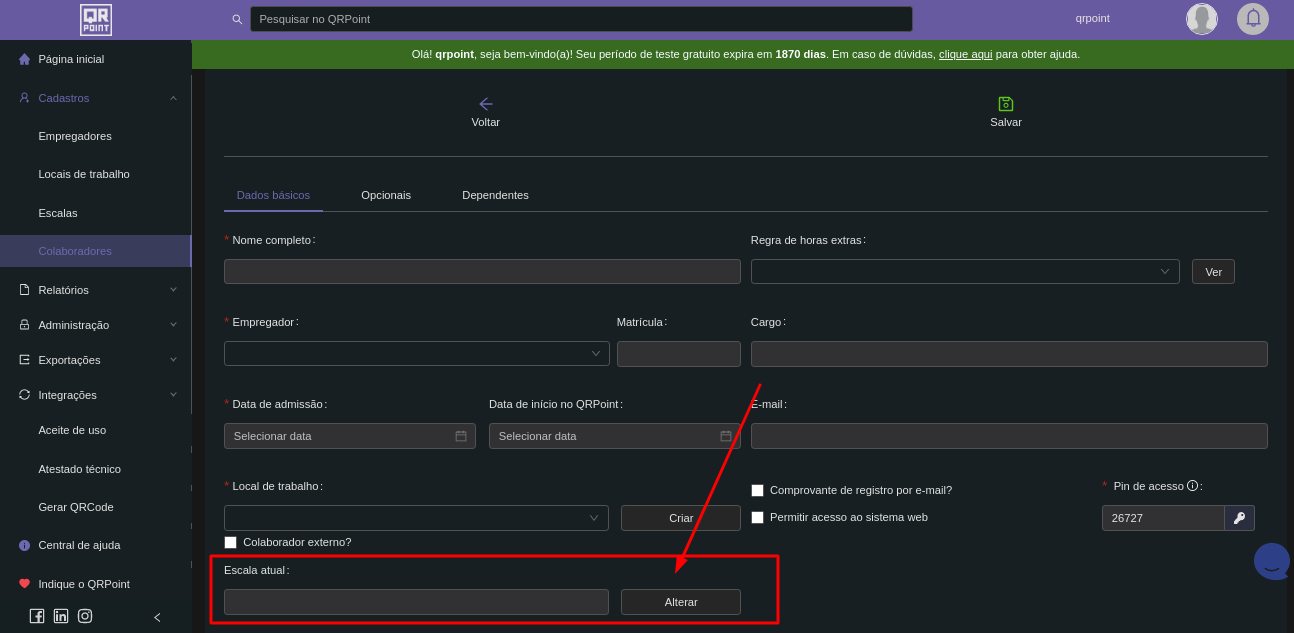This screenshot has height=633, width=1294.
Task: Open the notifications bell icon
Action: click(x=1253, y=19)
